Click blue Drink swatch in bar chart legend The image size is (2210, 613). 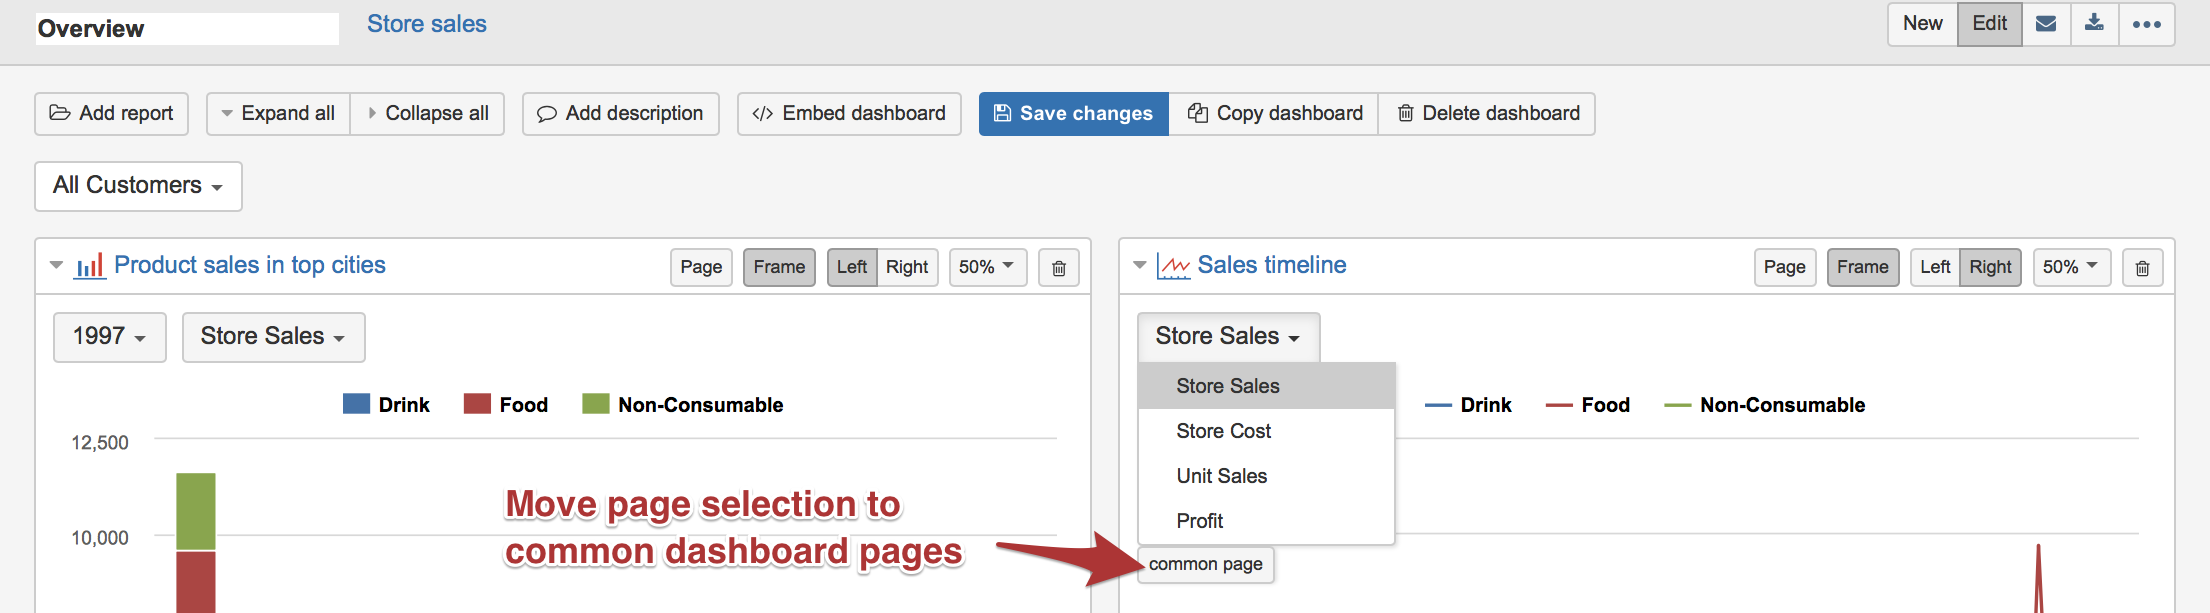pos(356,404)
